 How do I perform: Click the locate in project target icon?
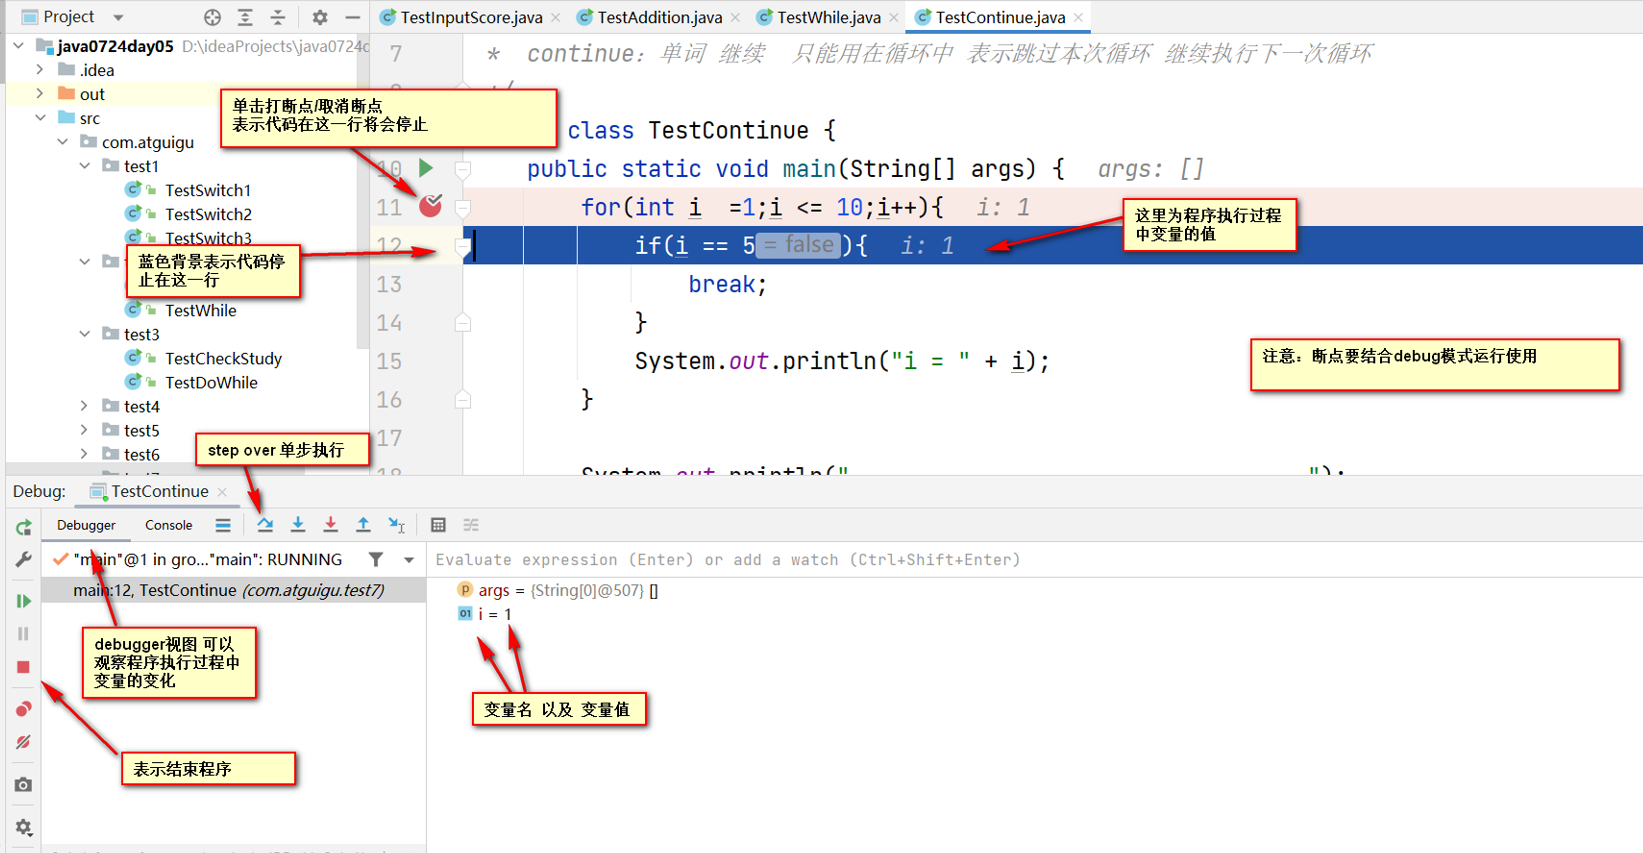click(212, 17)
